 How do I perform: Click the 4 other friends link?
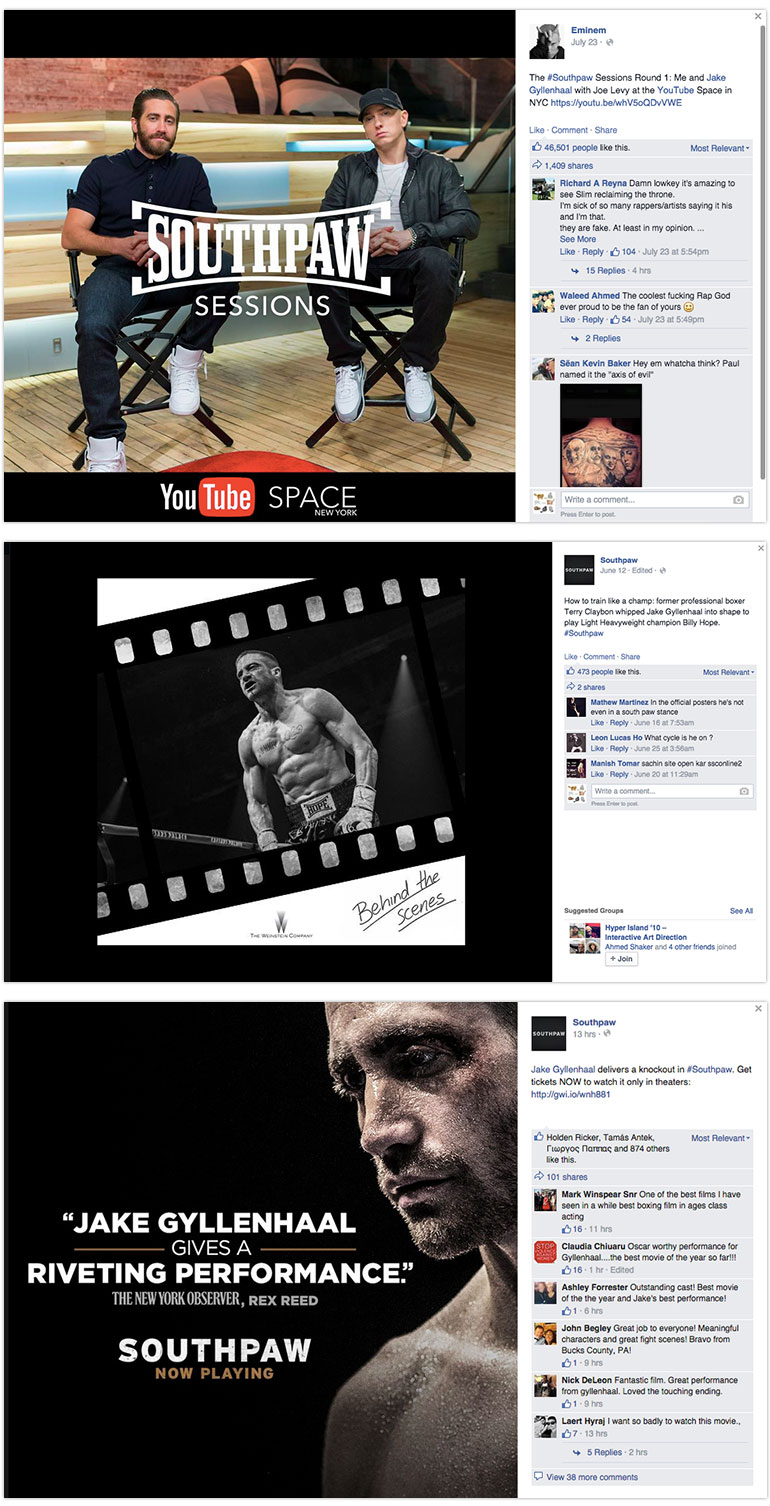point(694,946)
